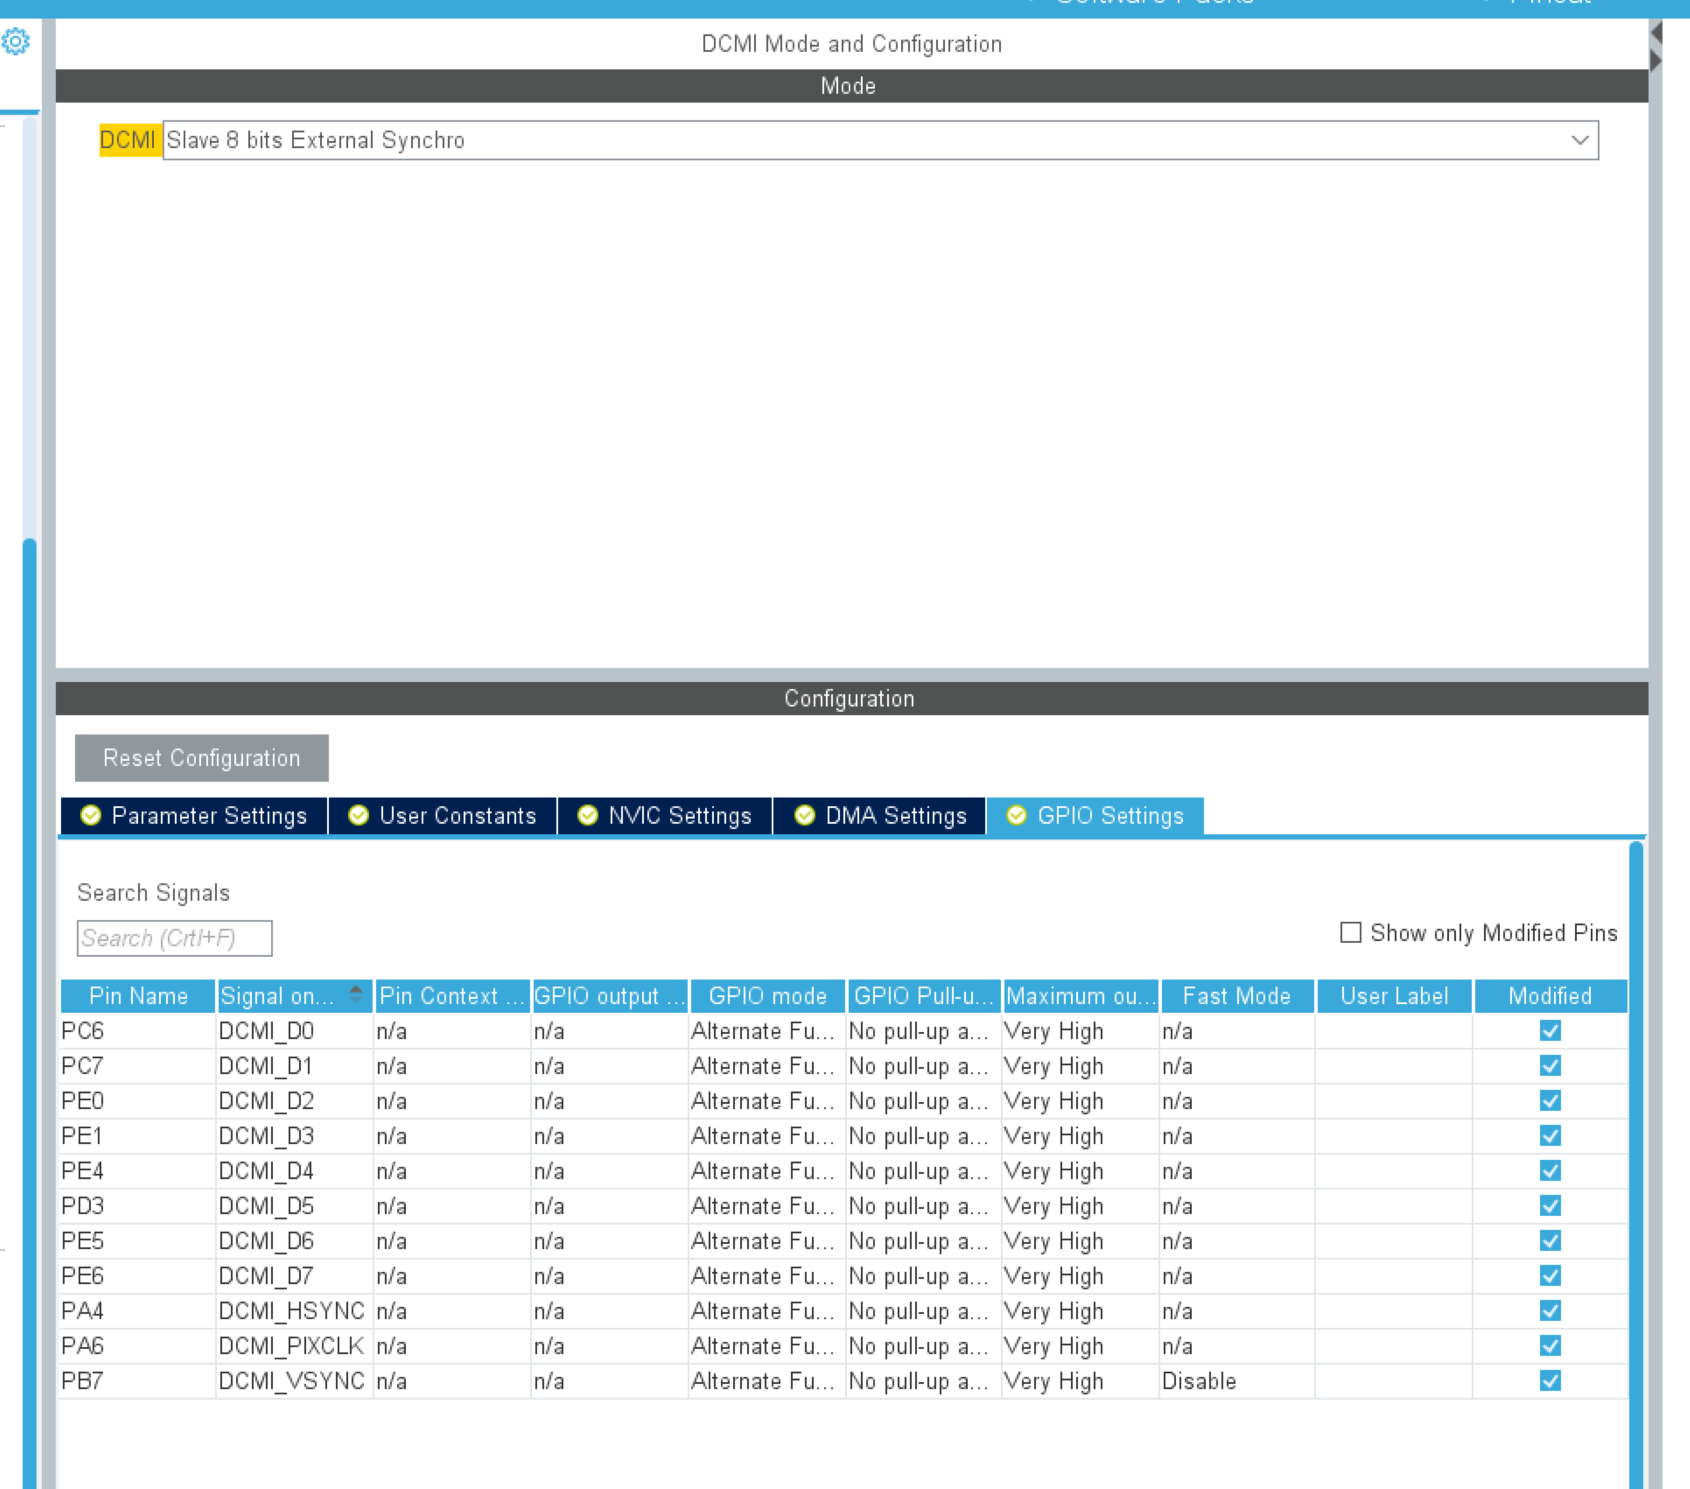Click the DCMI_D3 signal cell
1690x1489 pixels.
pos(295,1136)
